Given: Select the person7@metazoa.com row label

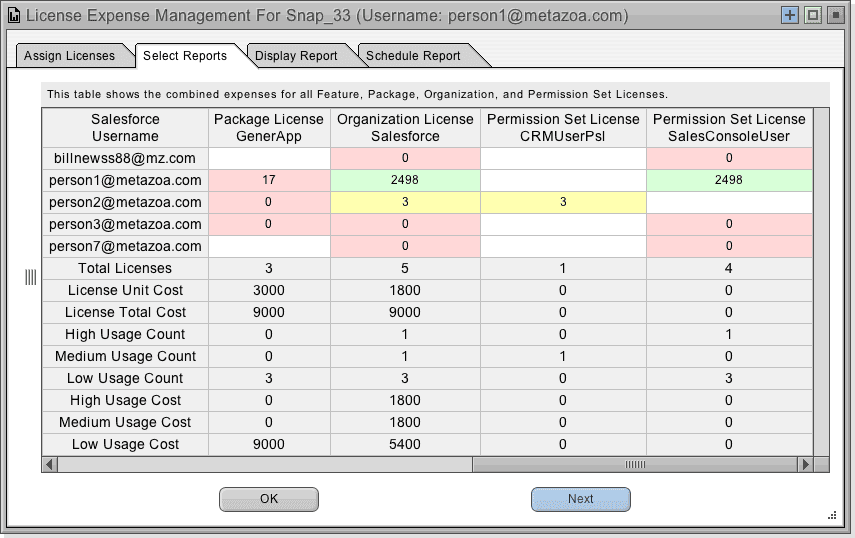Looking at the screenshot, I should coord(125,246).
